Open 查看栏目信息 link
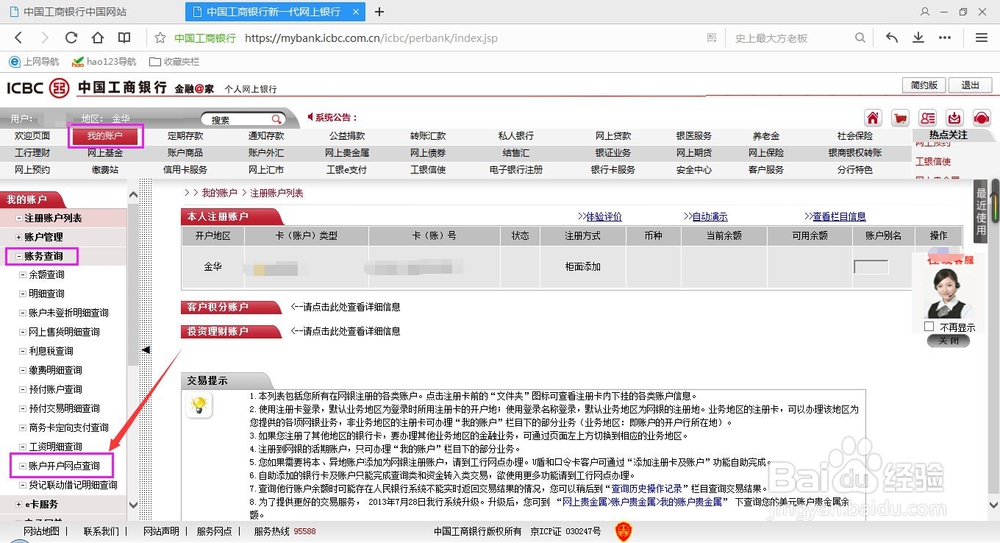 [839, 217]
